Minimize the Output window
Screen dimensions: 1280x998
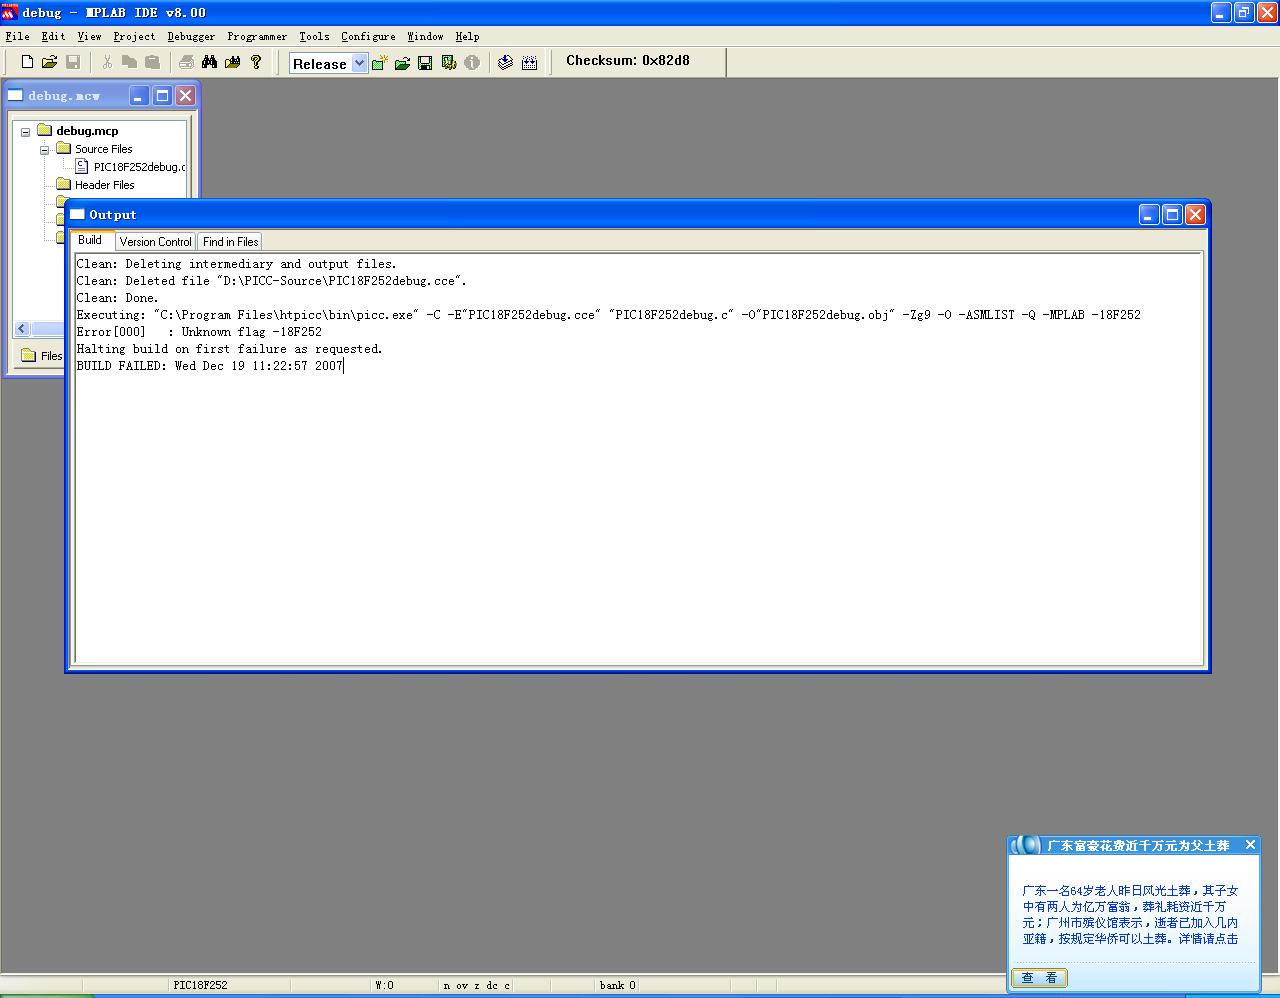(1149, 214)
